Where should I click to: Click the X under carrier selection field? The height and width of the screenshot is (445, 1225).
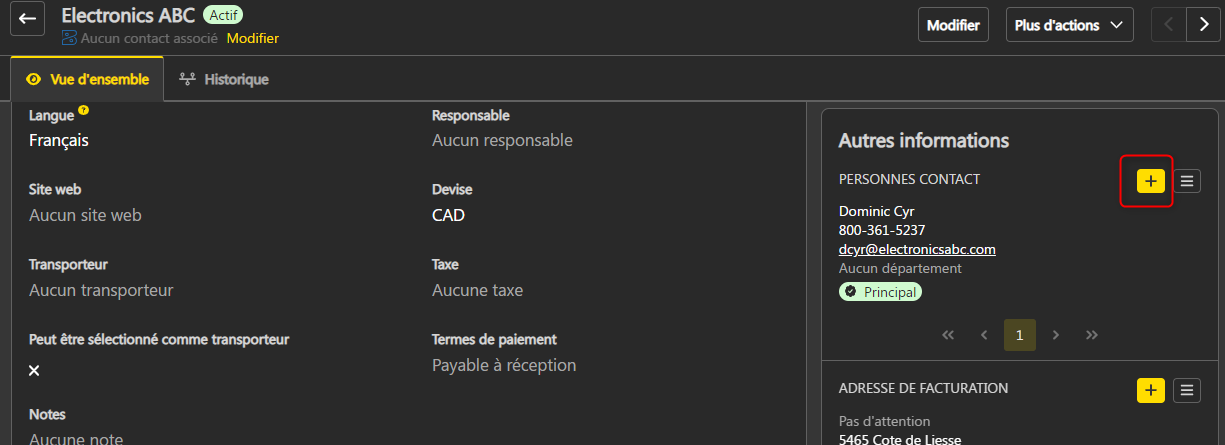34,371
